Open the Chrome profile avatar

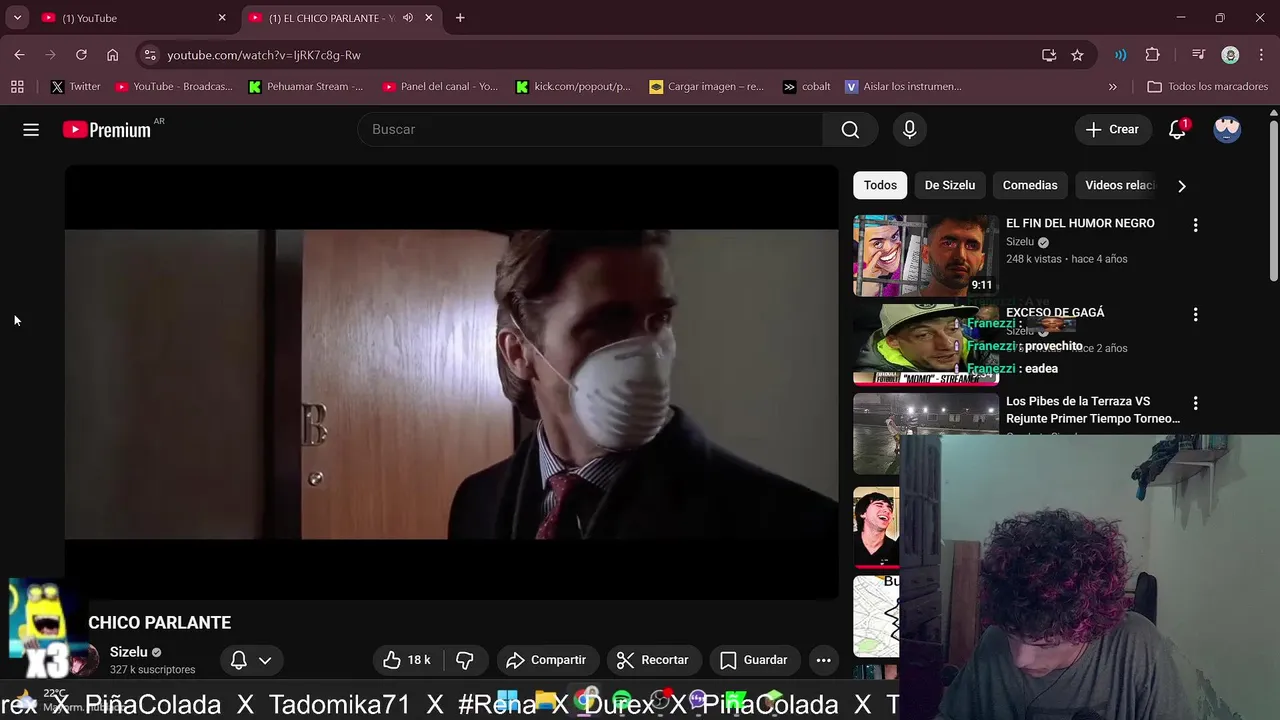(1231, 55)
